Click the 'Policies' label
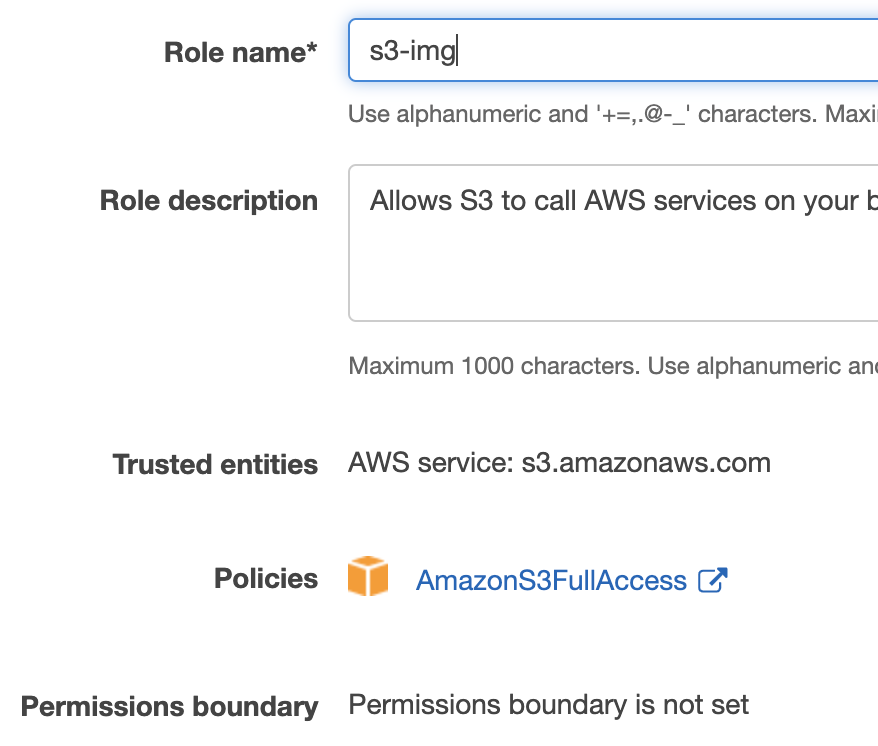This screenshot has height=746, width=878. click(265, 579)
